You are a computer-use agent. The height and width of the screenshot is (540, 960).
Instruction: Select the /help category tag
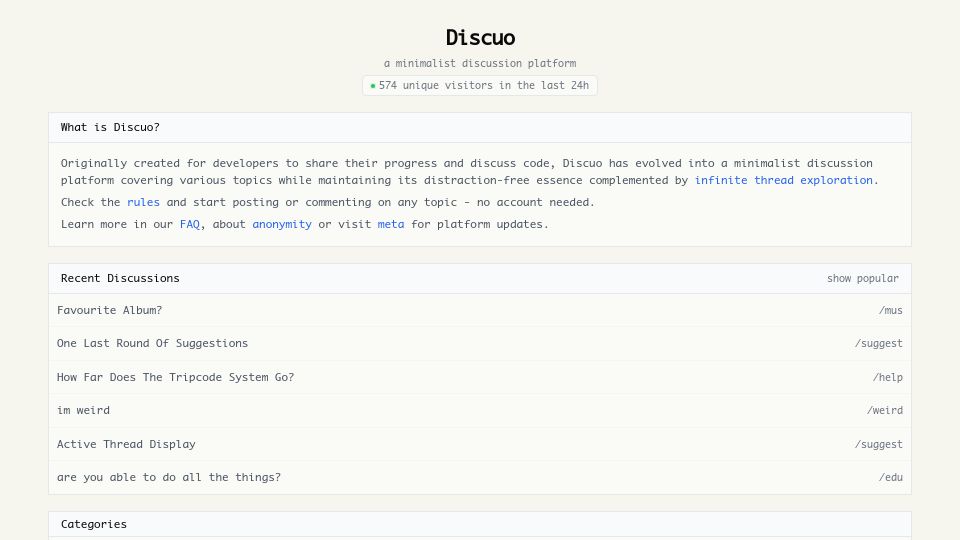pyautogui.click(x=887, y=377)
